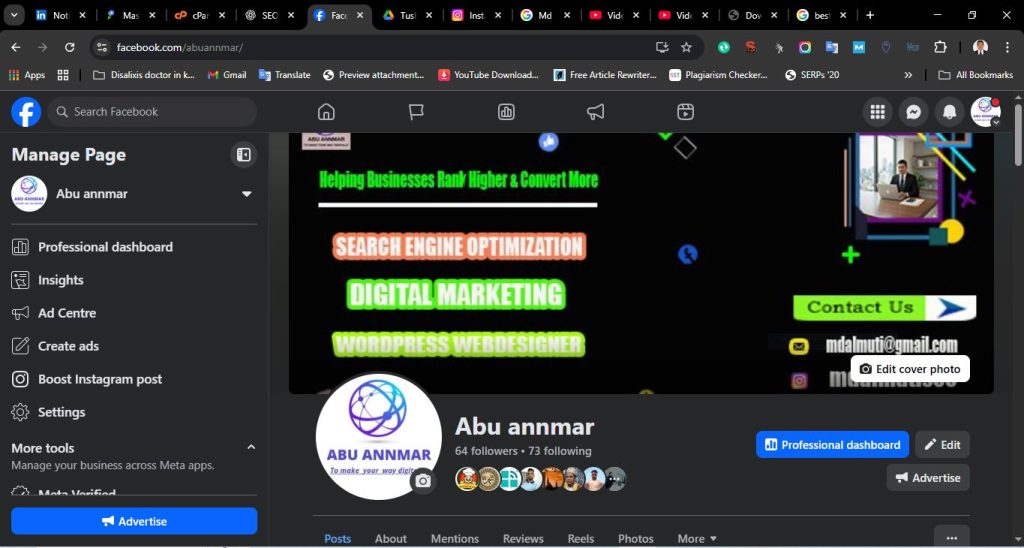Viewport: 1024px width, 548px height.
Task: Go back to previous page
Action: (x=16, y=47)
